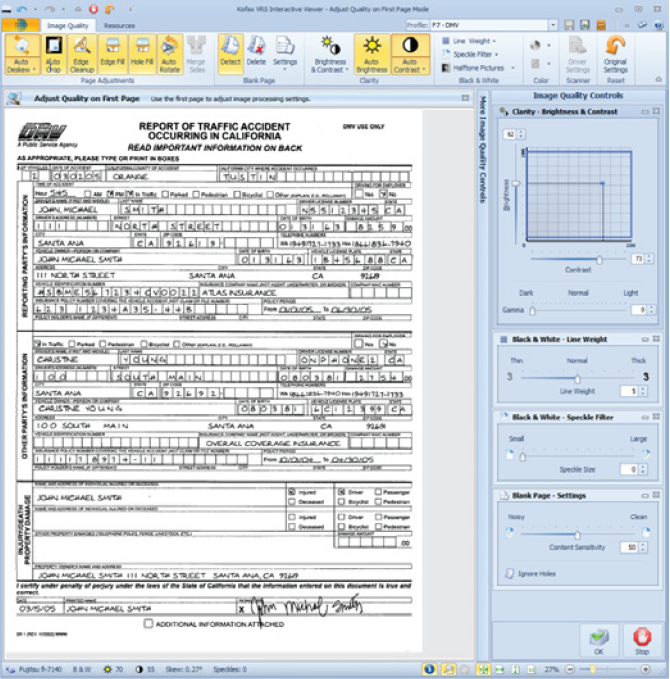Toggle Auto Brightness in the Clarity group
Screen dimensions: 670x679
(x=372, y=54)
